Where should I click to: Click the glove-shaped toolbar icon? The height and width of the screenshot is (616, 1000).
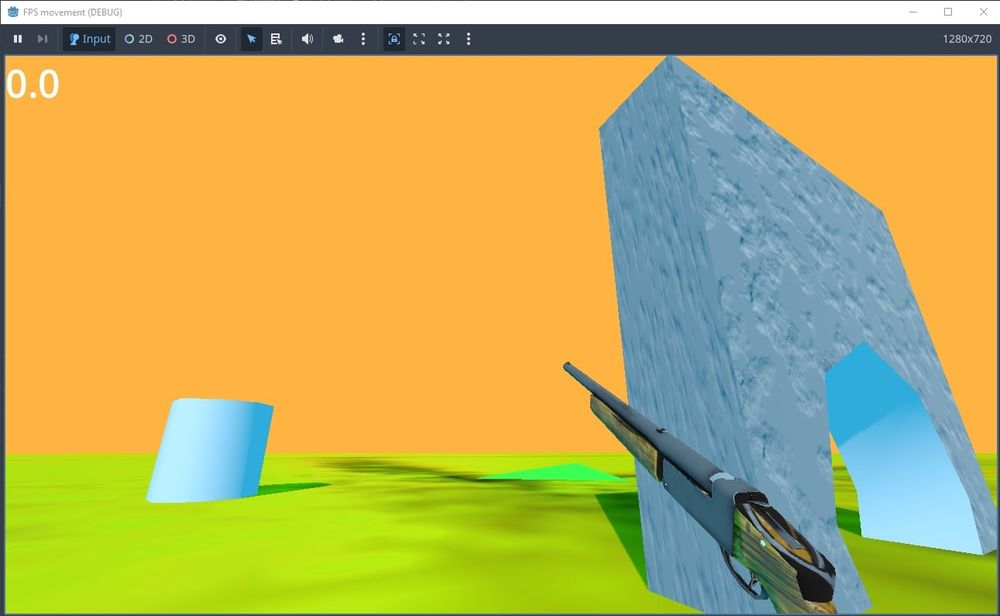tap(338, 39)
